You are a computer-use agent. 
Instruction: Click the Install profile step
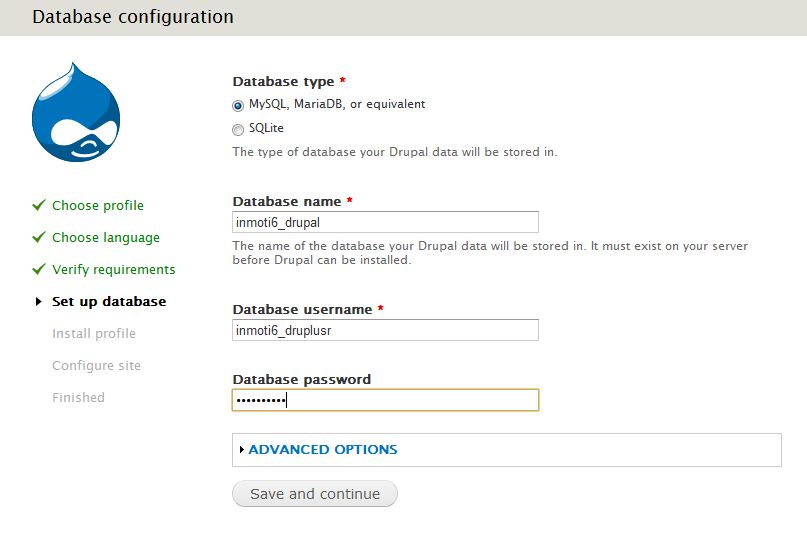click(94, 334)
